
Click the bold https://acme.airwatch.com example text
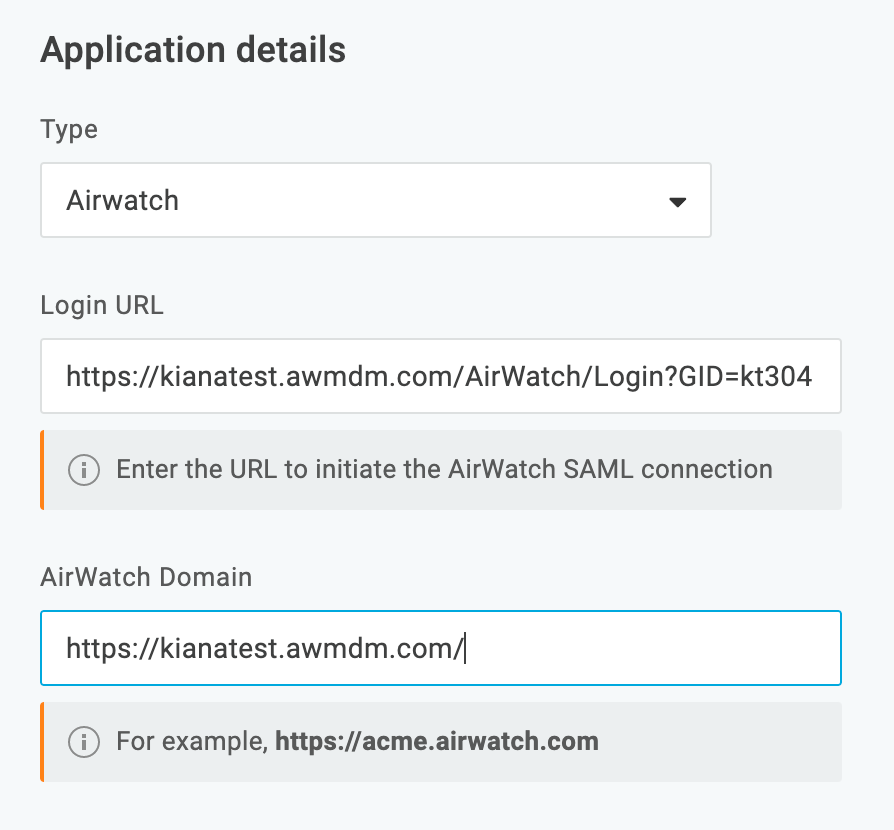(x=437, y=742)
